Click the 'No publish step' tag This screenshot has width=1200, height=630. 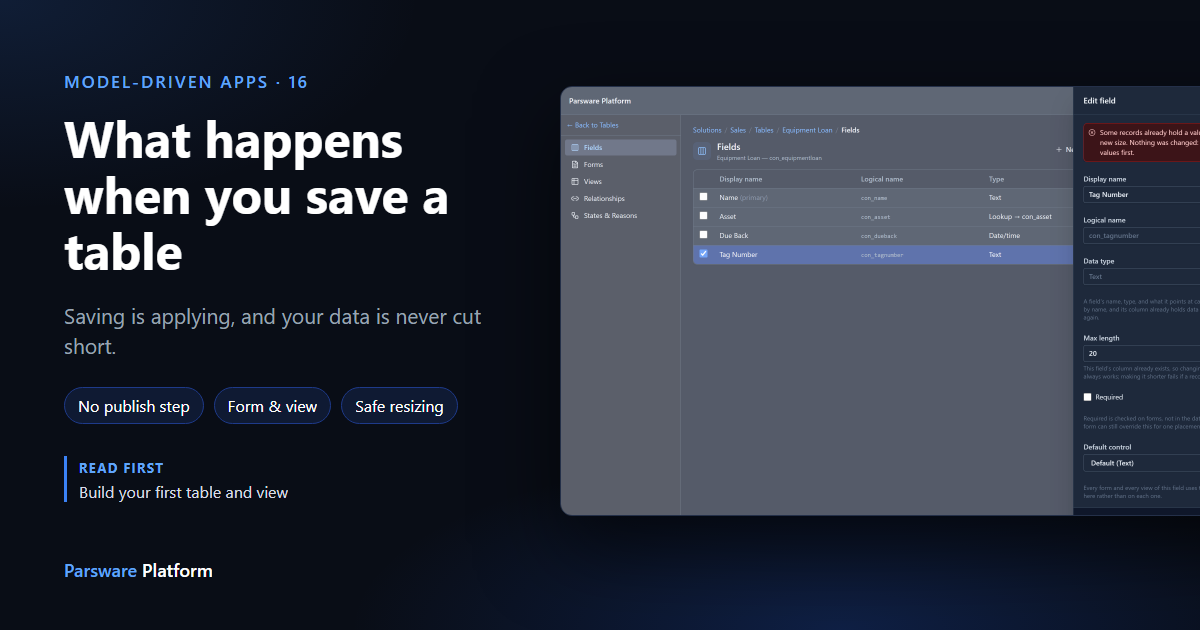tap(134, 406)
